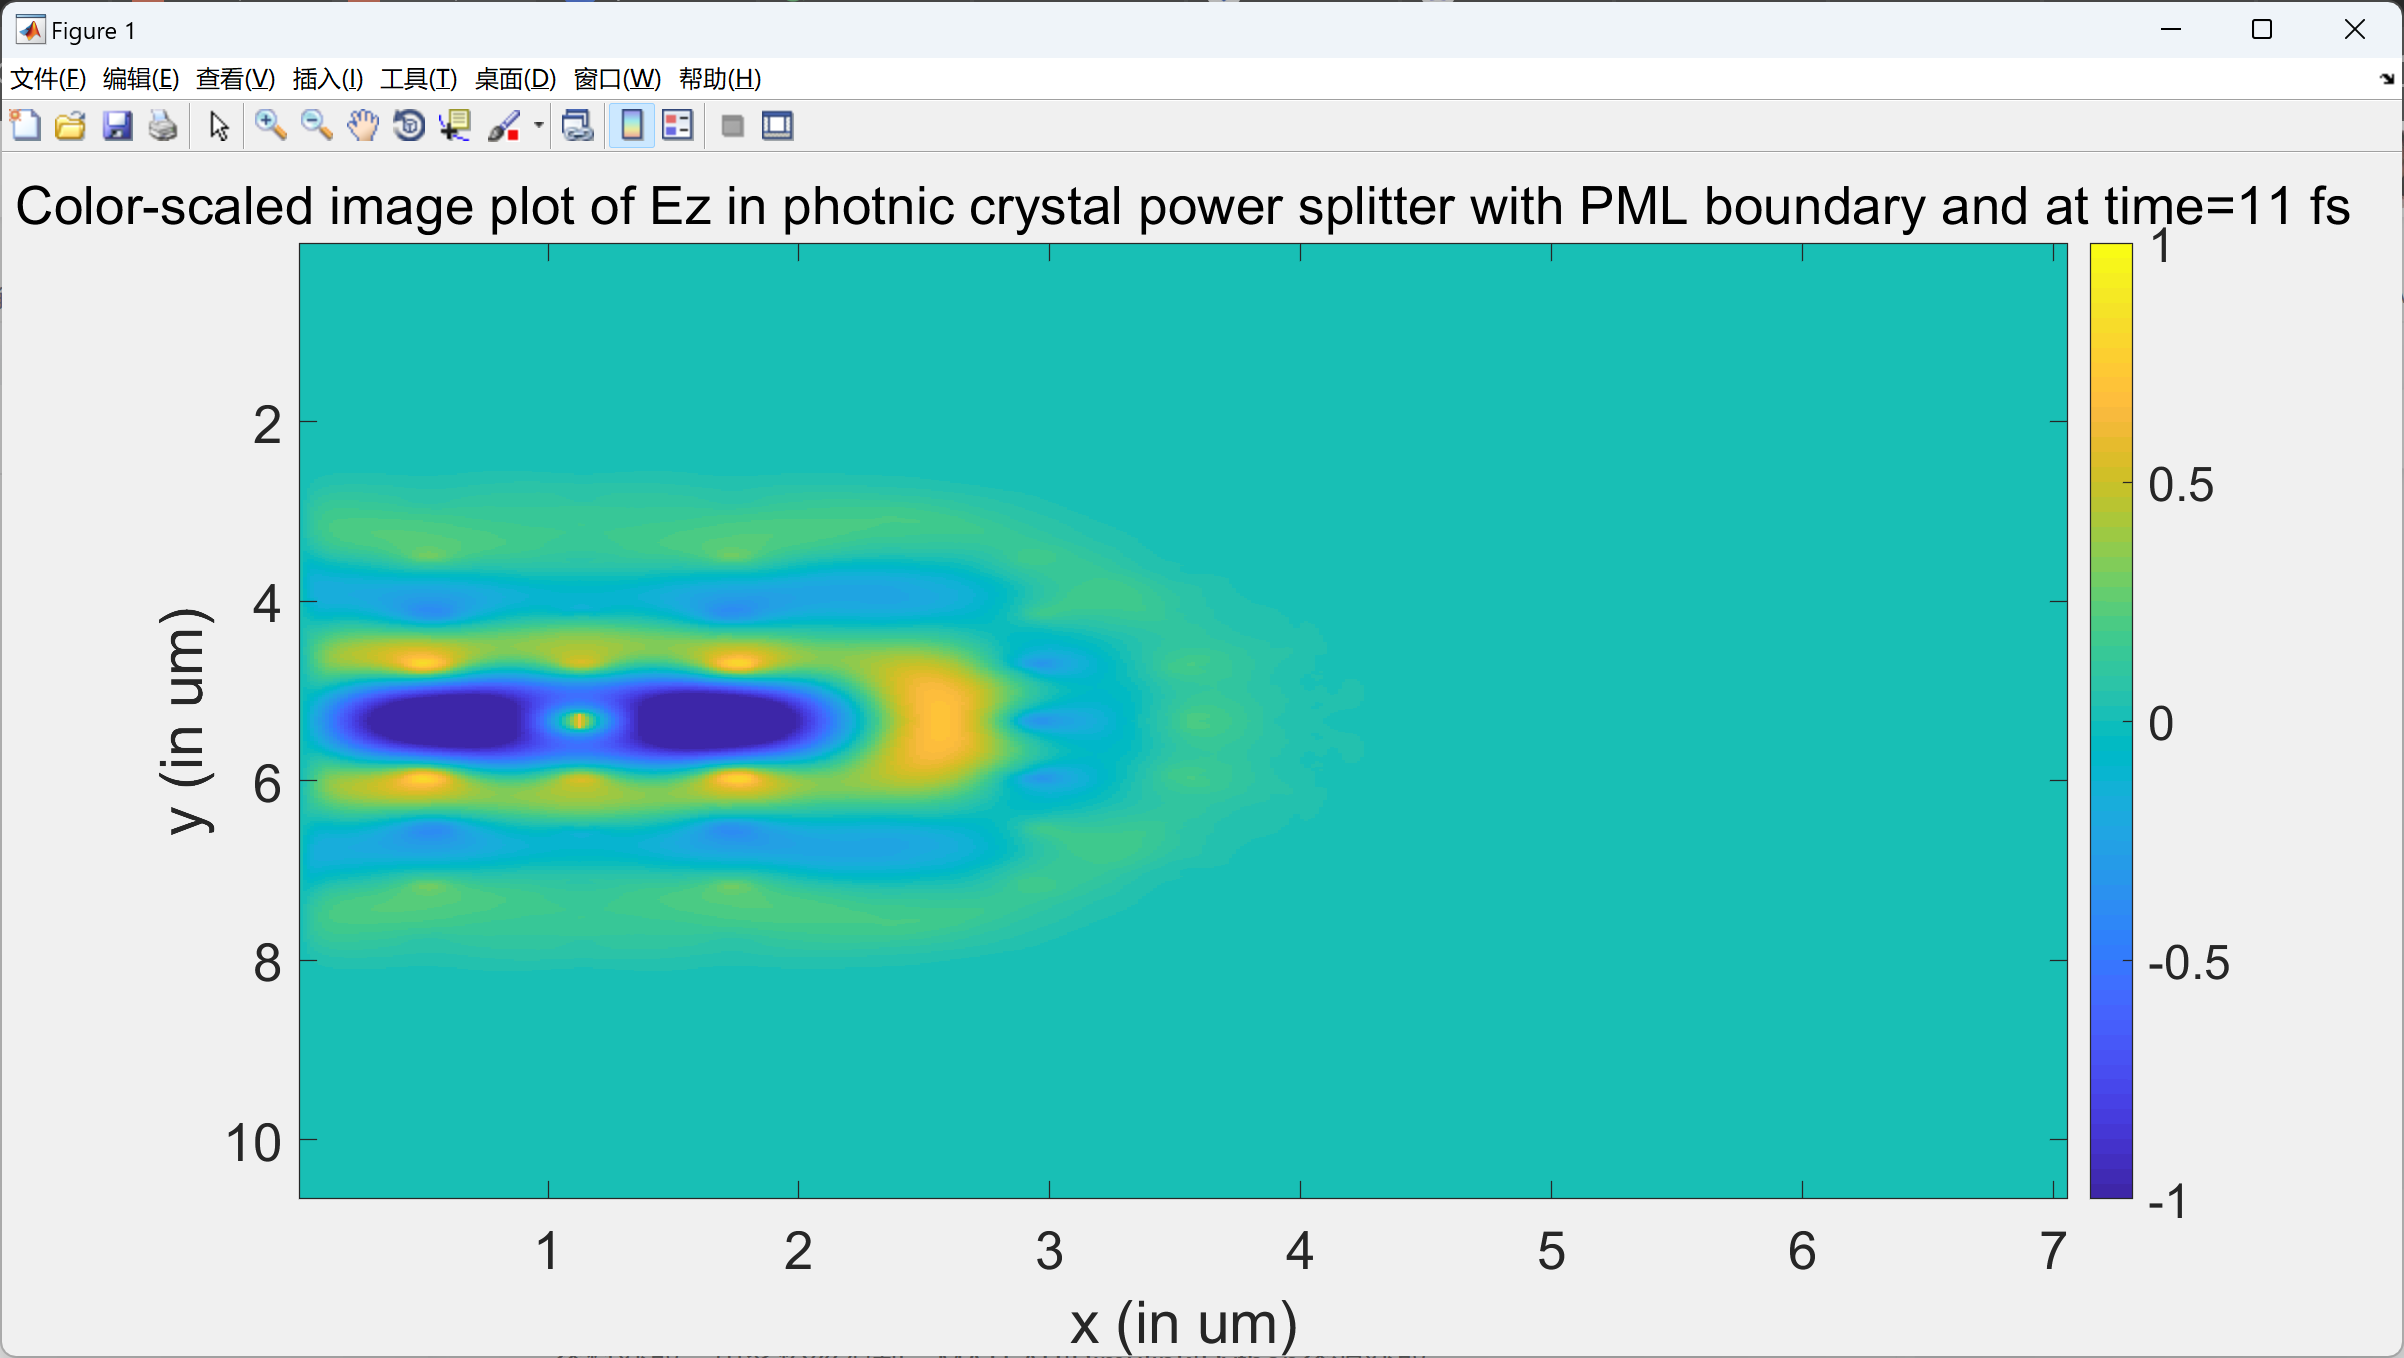
Task: Open the 插入(I) menu
Action: click(328, 78)
